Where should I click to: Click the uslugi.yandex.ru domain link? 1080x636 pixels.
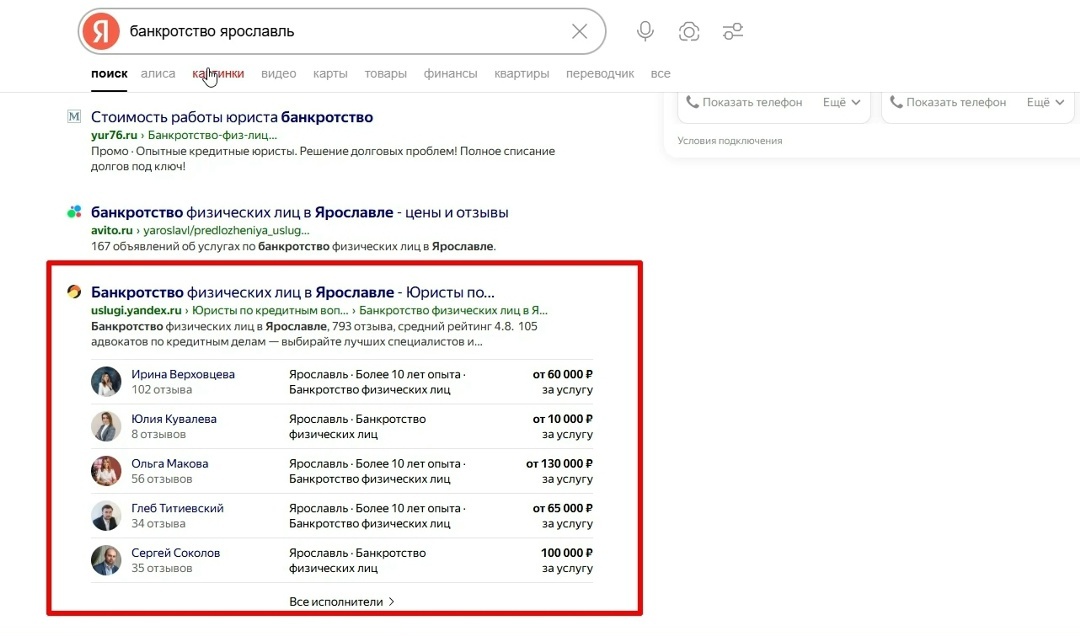(x=136, y=310)
